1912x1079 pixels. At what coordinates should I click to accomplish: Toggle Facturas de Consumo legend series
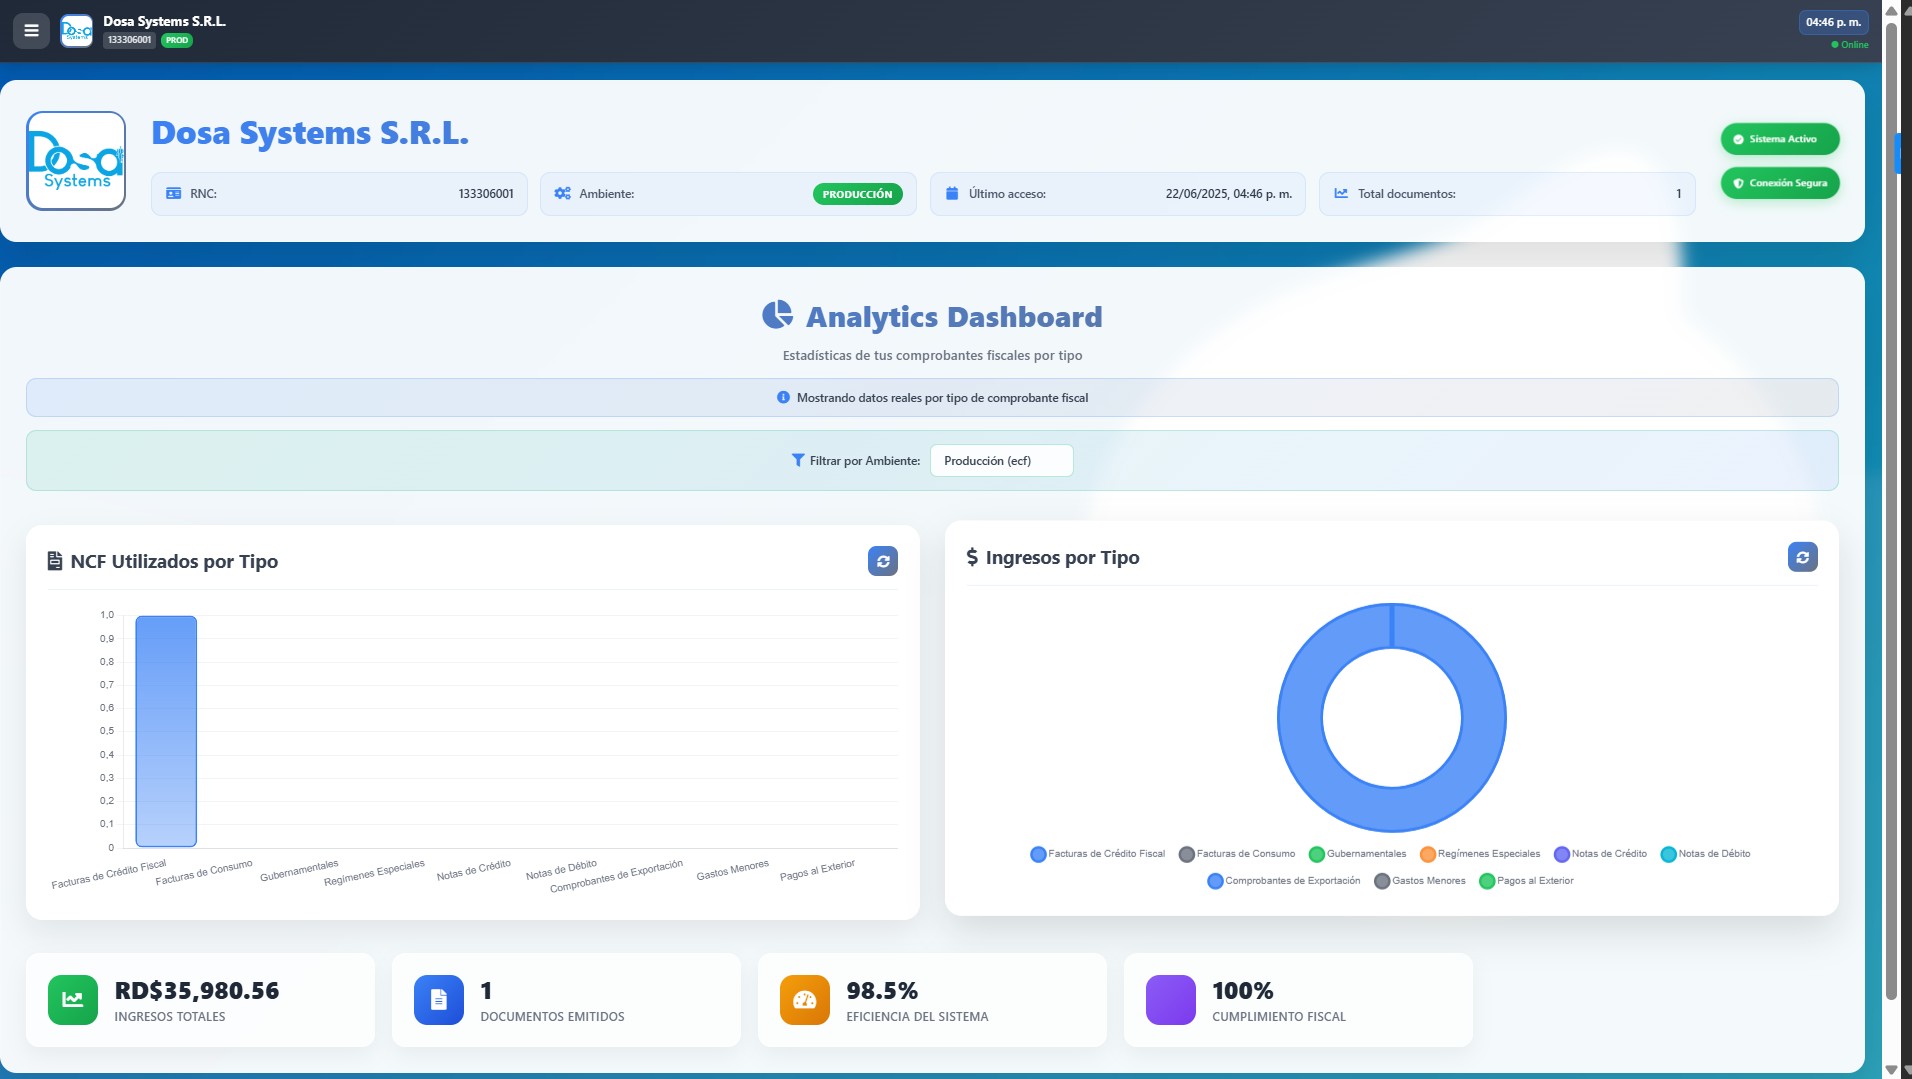pyautogui.click(x=1237, y=854)
